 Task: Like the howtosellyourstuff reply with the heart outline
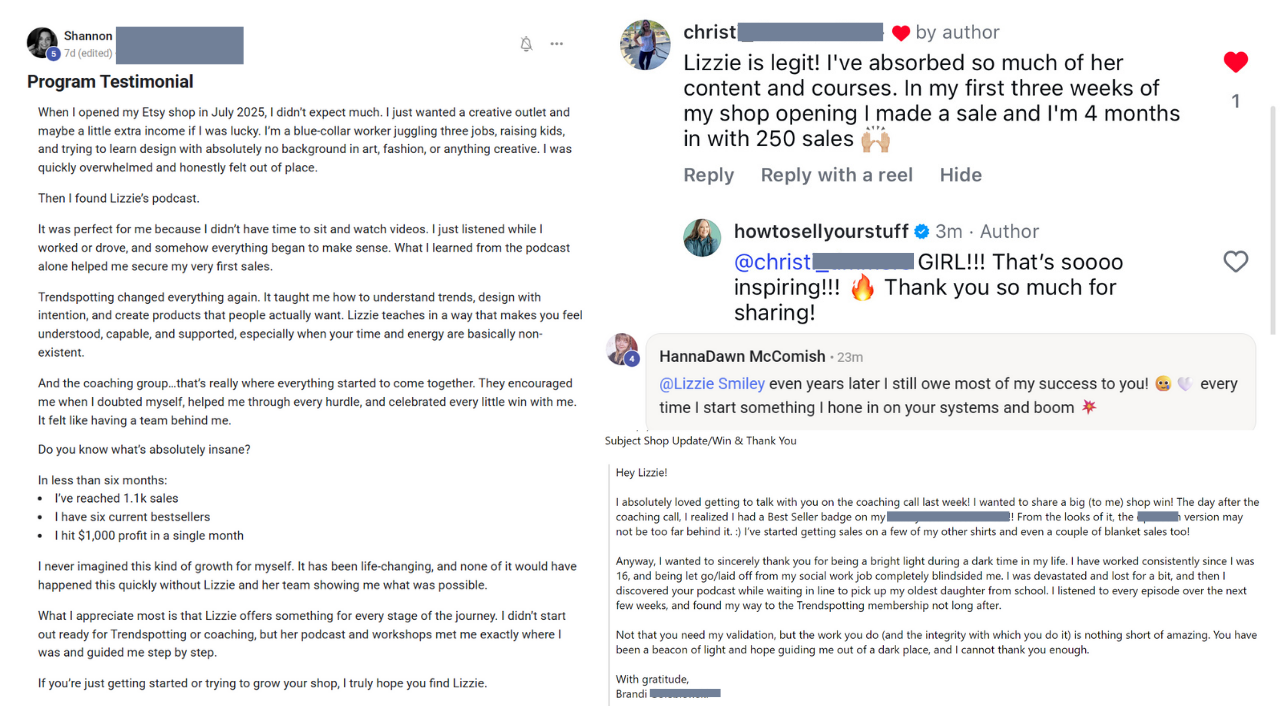click(1236, 261)
